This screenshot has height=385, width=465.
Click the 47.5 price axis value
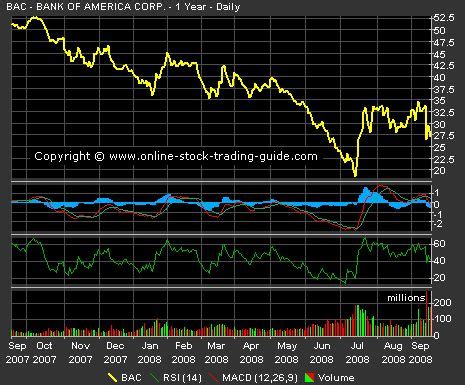444,43
